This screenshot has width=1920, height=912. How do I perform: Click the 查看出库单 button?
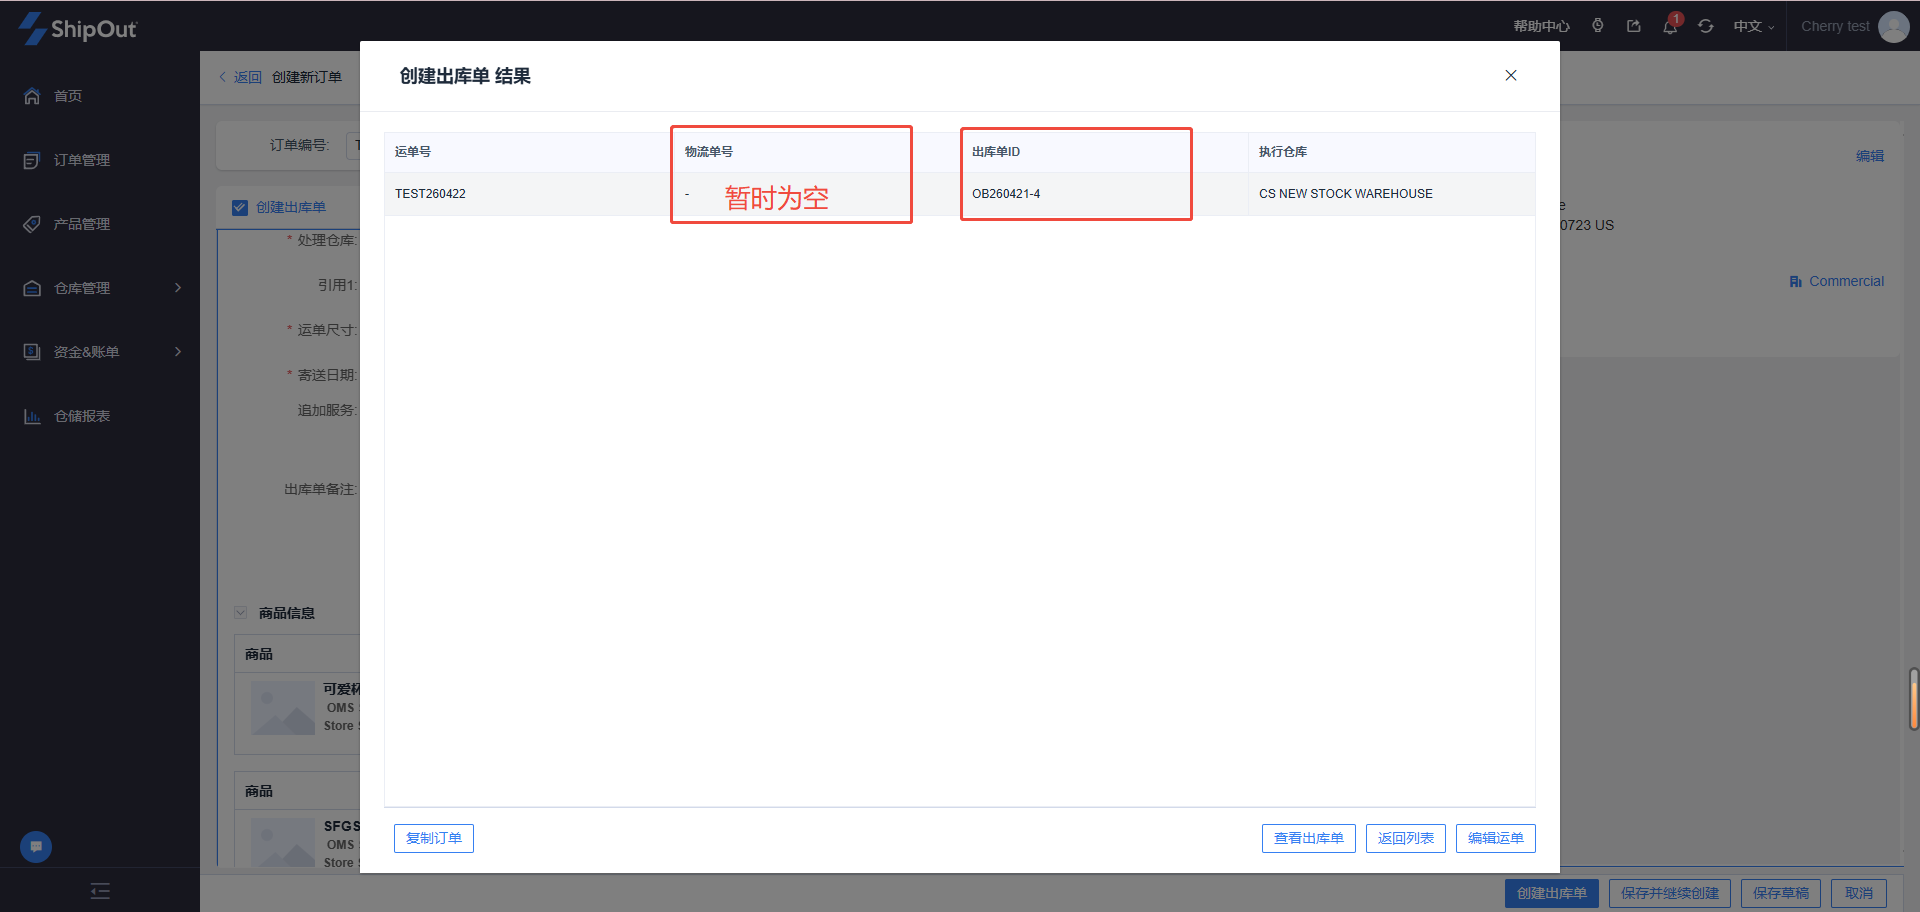1308,838
